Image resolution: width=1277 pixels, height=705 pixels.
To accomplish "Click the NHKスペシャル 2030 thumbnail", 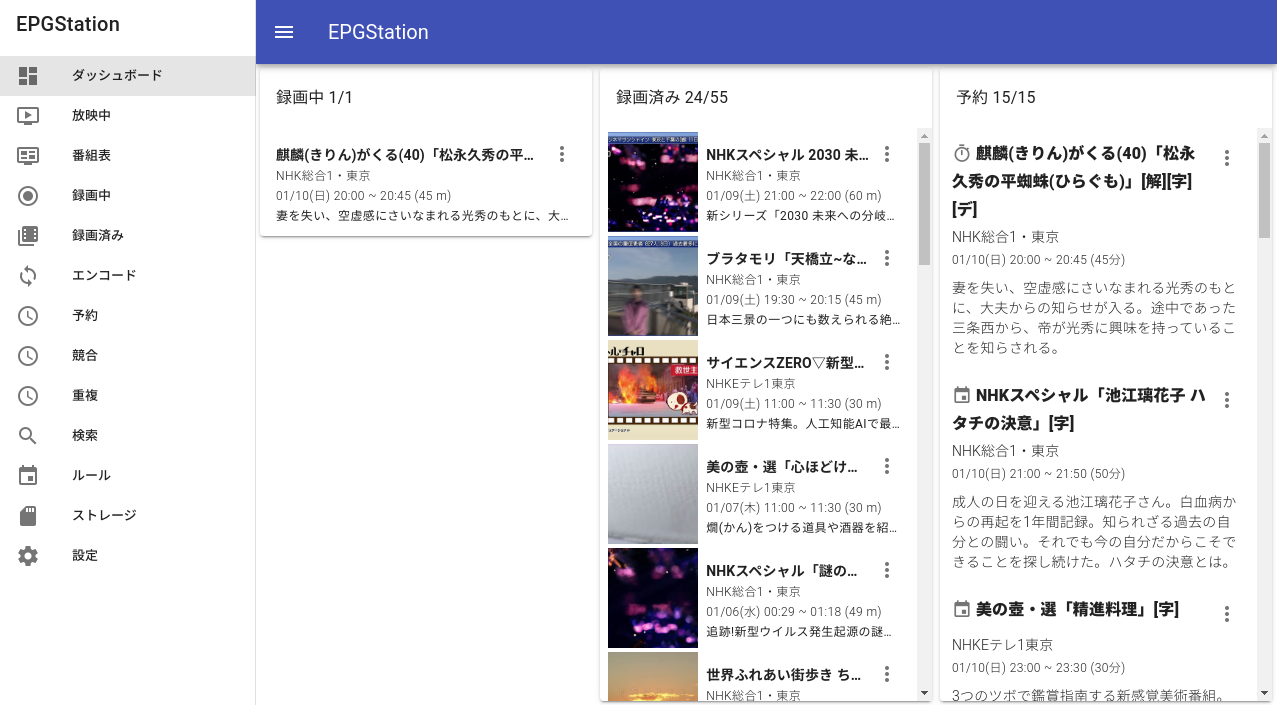I will pyautogui.click(x=653, y=182).
